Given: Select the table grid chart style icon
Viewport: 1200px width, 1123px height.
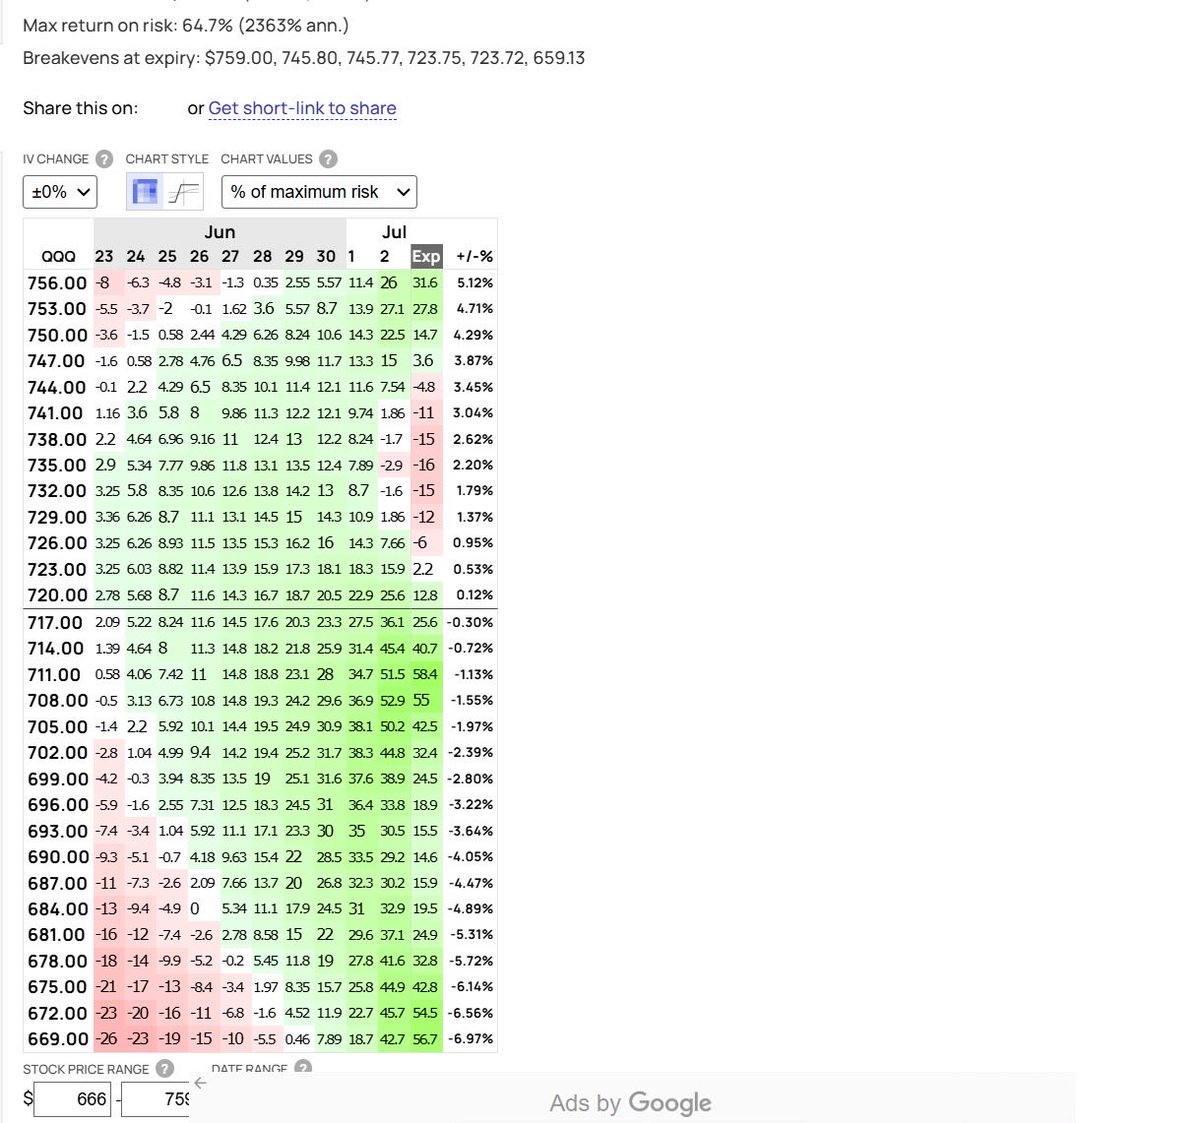Looking at the screenshot, I should 146,191.
